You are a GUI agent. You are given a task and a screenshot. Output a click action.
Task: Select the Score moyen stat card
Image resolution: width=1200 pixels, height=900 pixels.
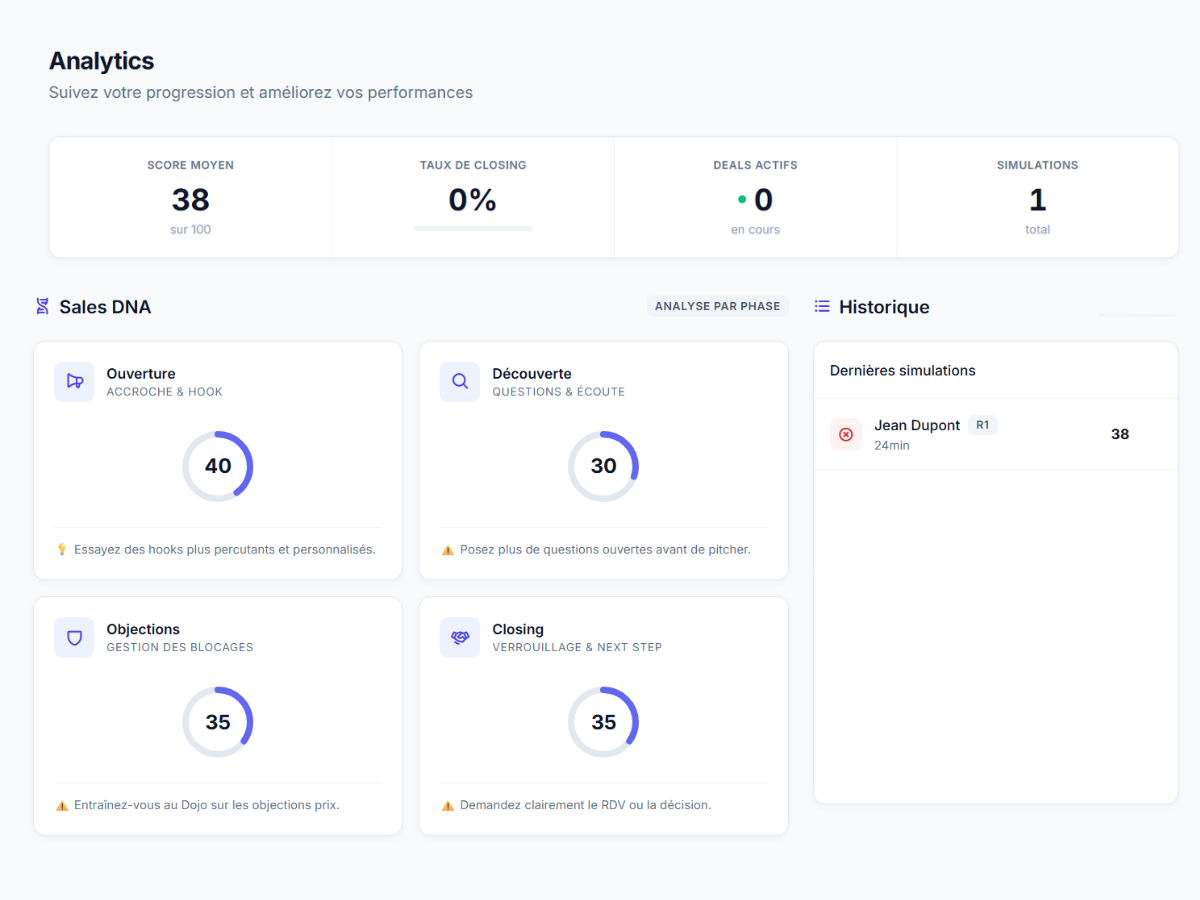[190, 197]
